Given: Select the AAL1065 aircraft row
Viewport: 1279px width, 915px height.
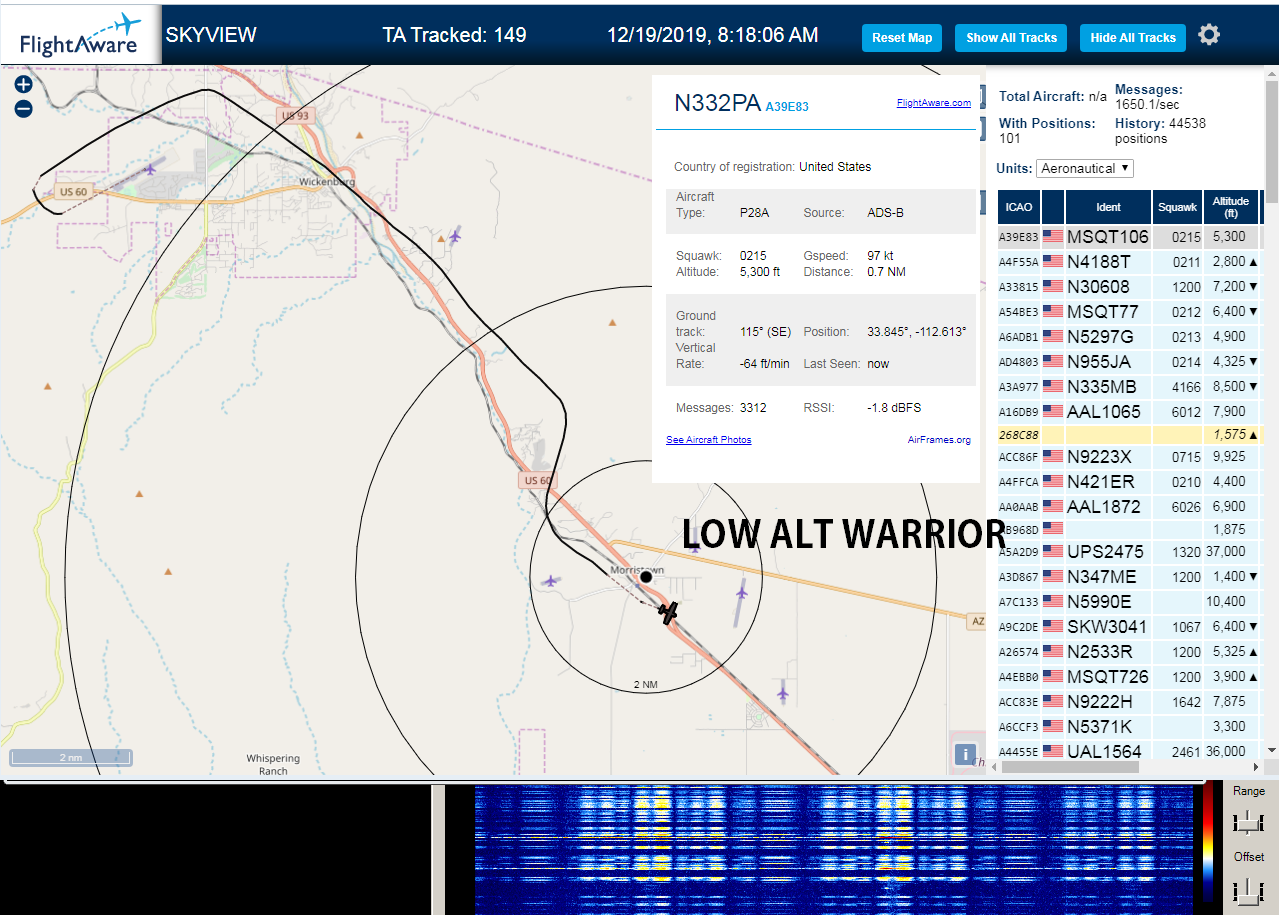Looking at the screenshot, I should [x=1129, y=411].
